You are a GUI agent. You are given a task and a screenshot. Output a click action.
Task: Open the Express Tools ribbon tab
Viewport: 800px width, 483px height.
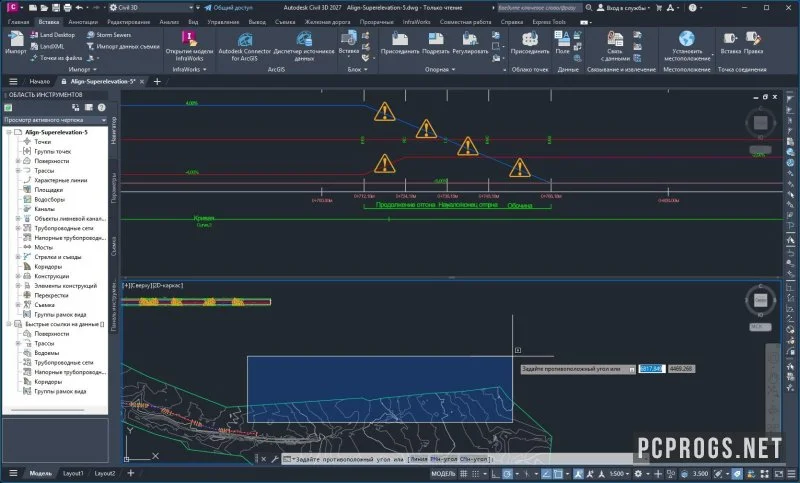[548, 22]
